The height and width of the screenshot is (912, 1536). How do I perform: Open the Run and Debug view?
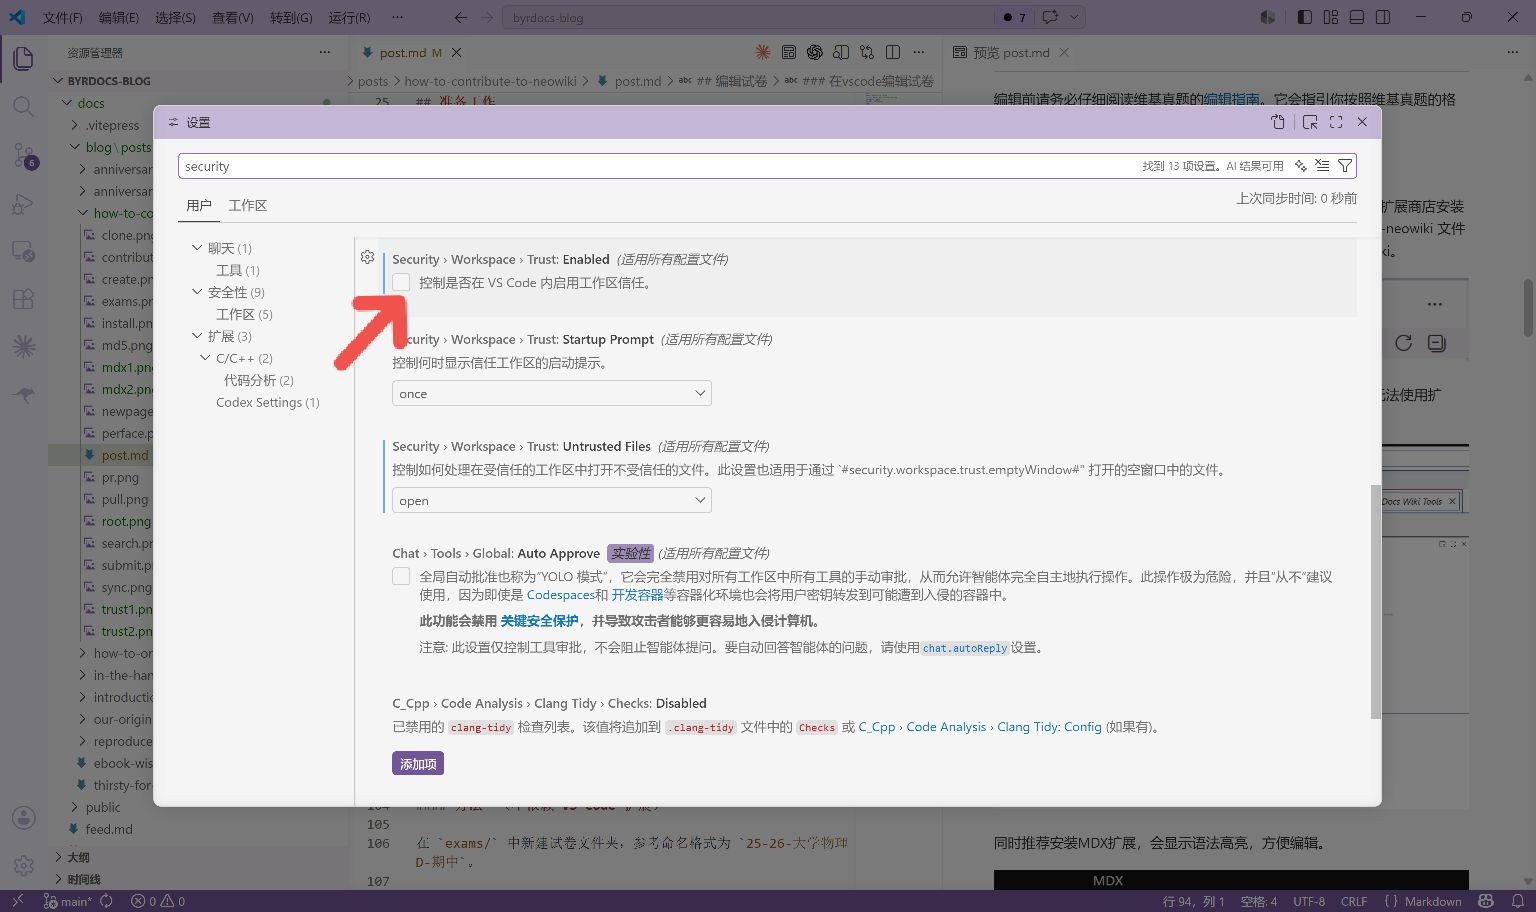pos(23,204)
